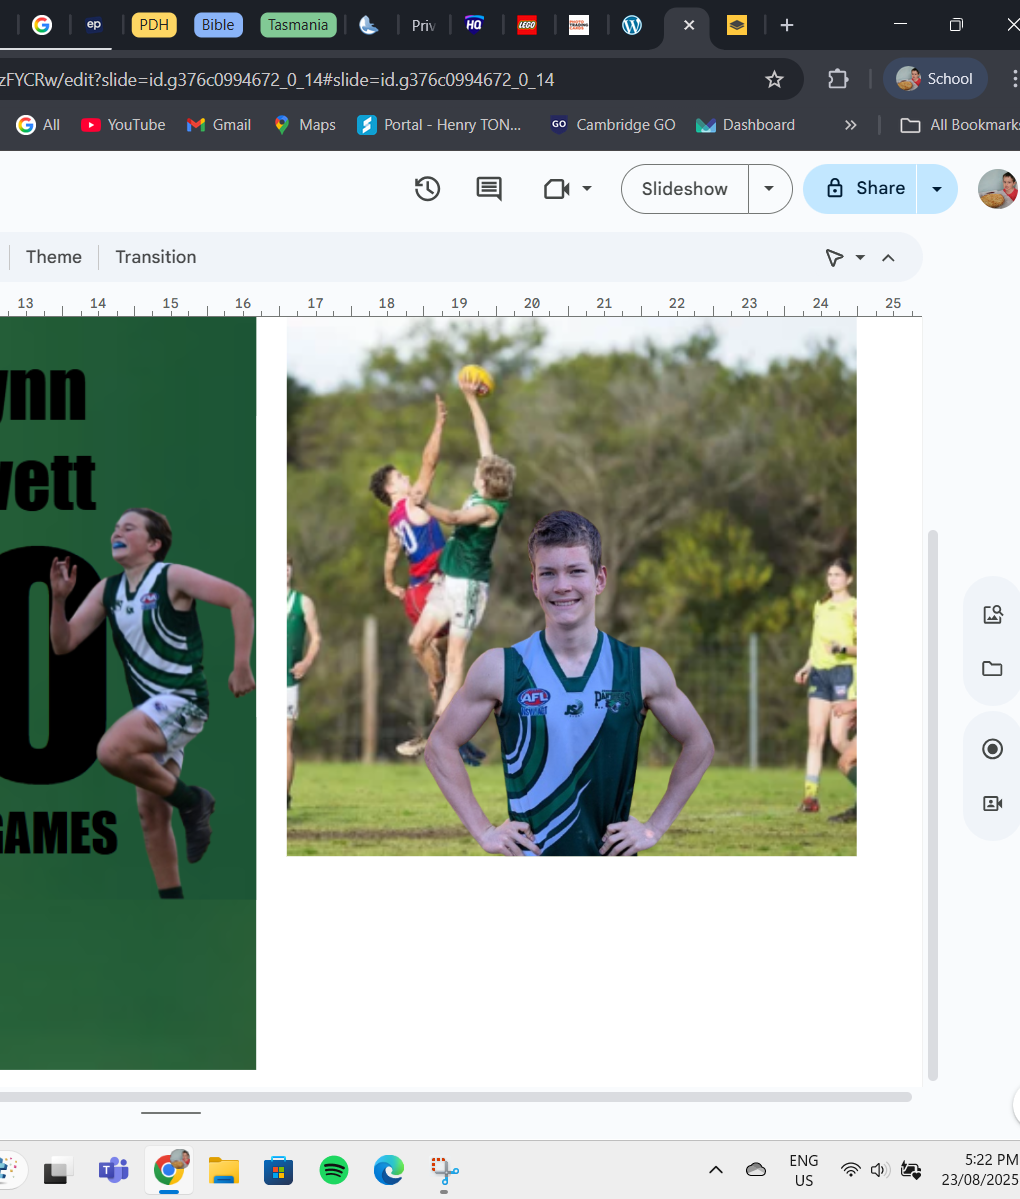The width and height of the screenshot is (1020, 1199).
Task: Open the image search sidebar icon
Action: 992,614
